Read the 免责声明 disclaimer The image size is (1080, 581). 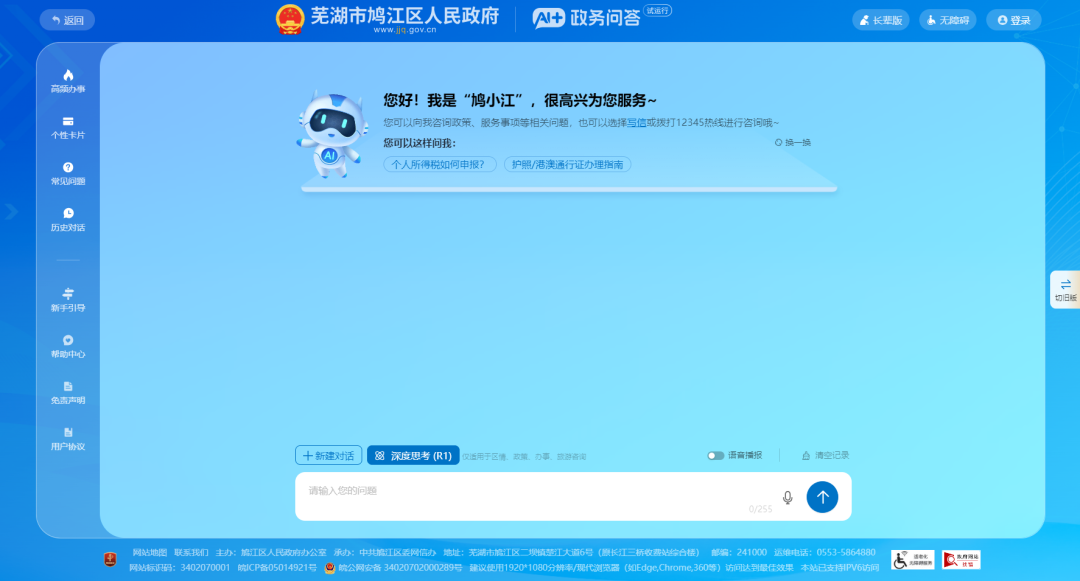67,394
